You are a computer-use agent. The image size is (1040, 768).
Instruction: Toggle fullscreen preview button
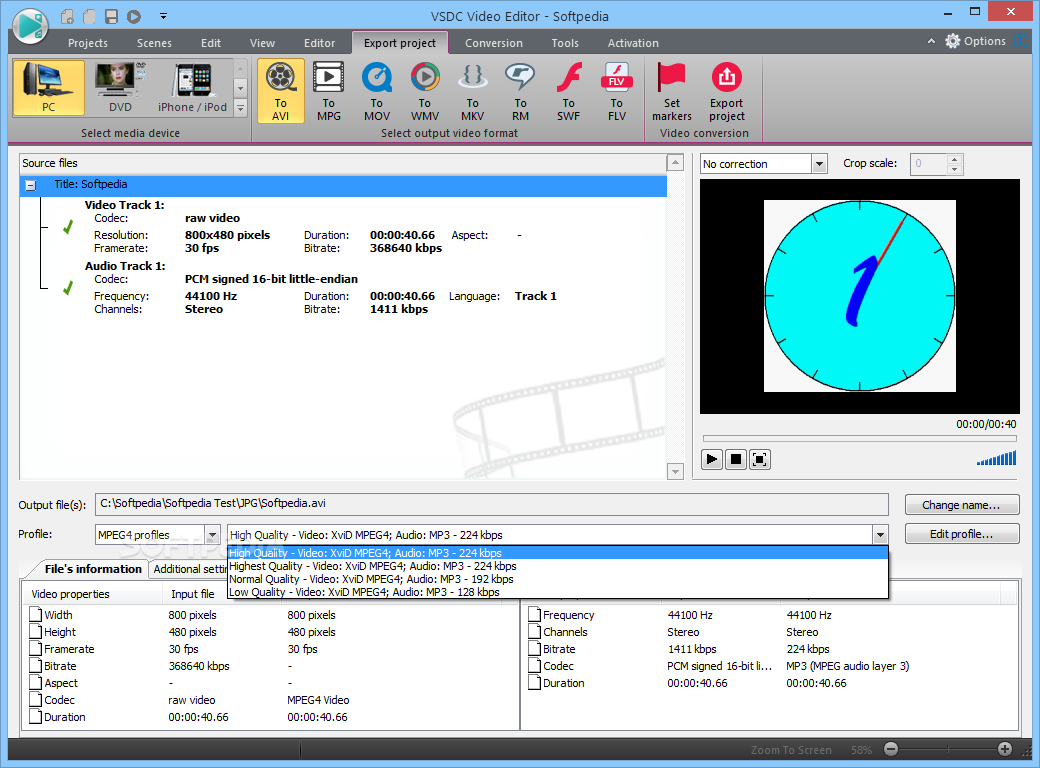[759, 459]
